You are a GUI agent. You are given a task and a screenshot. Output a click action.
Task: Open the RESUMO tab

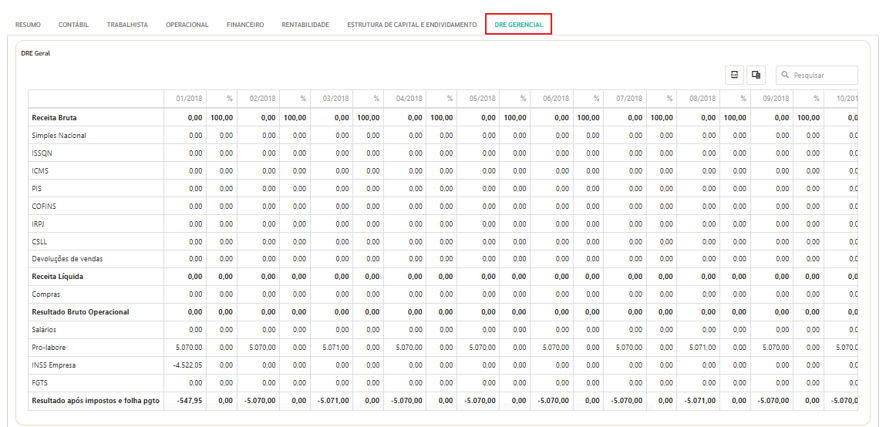coord(28,25)
